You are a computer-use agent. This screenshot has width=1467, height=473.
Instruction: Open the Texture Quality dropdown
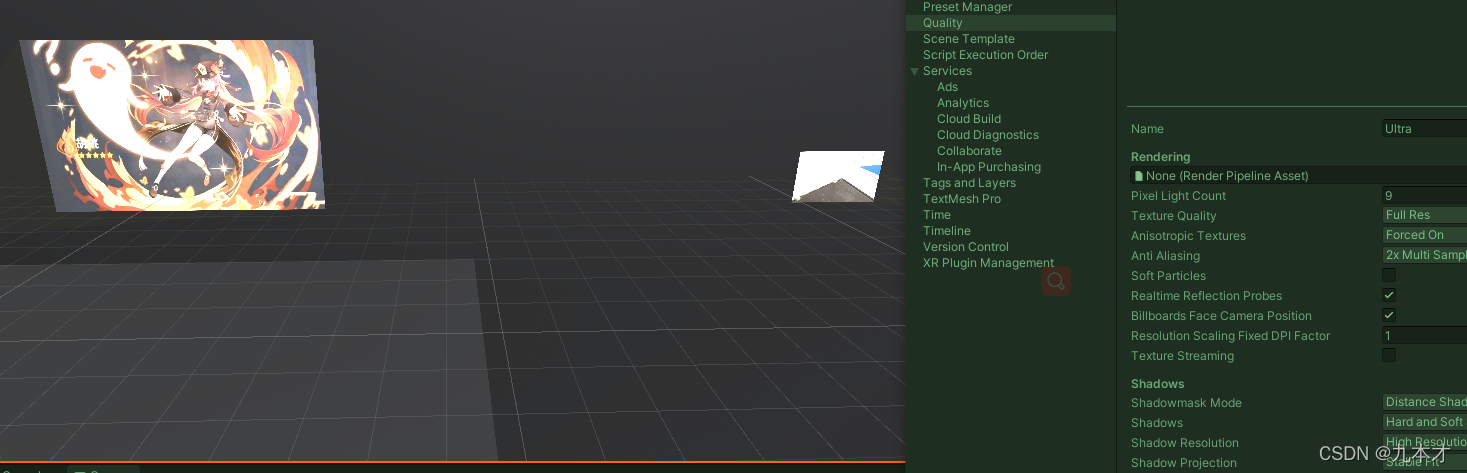[x=1424, y=215]
